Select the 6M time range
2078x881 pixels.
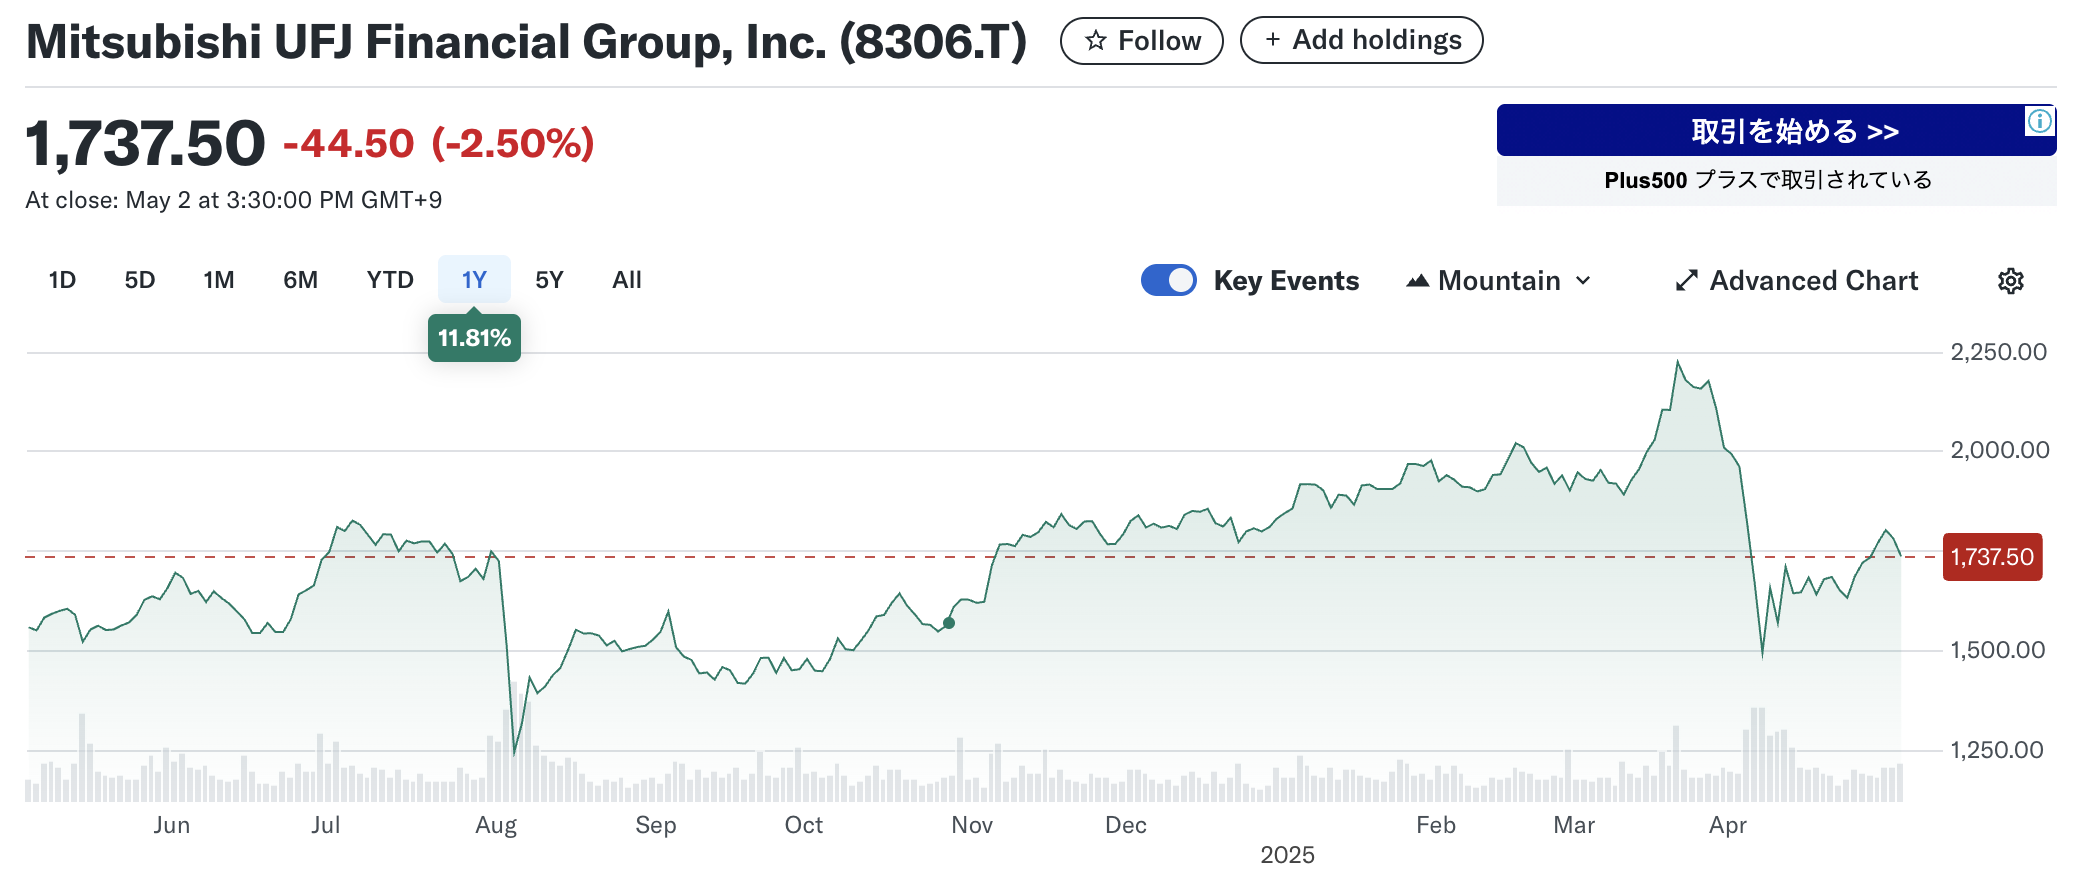click(x=300, y=280)
